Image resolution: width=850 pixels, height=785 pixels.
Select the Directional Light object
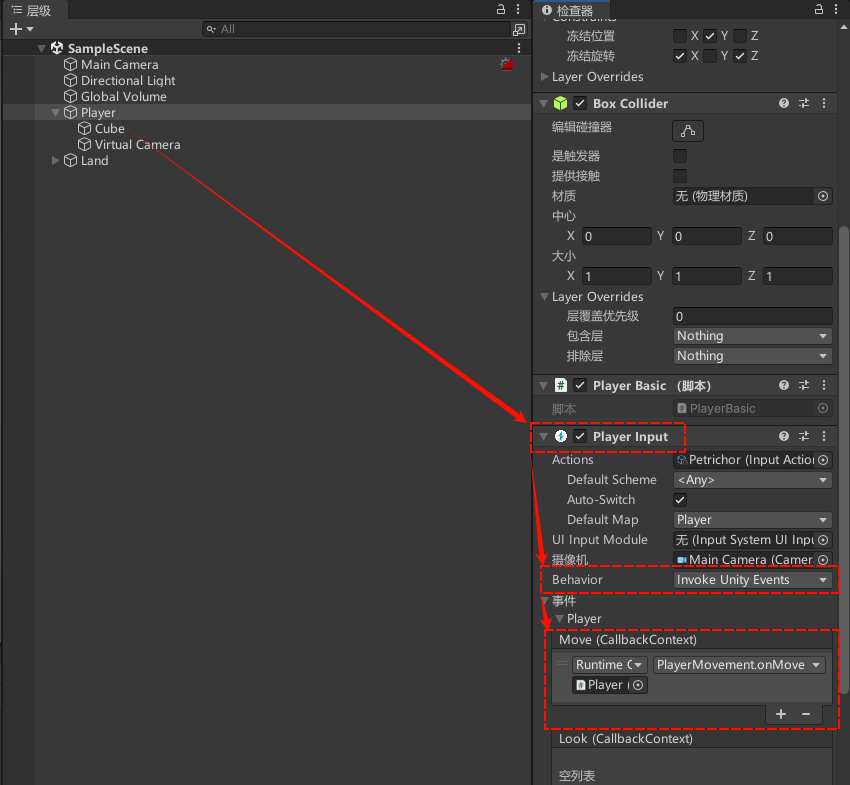(x=128, y=80)
